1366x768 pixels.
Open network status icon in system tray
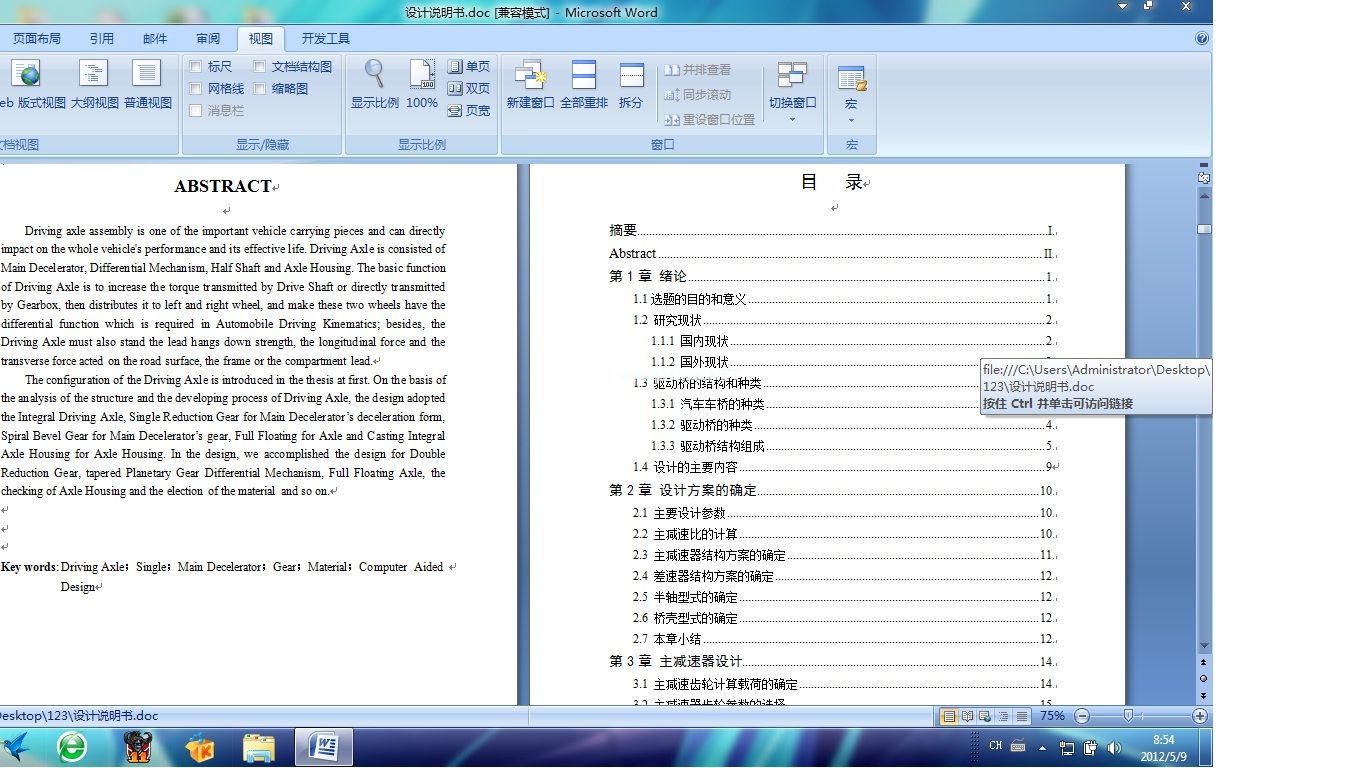click(1067, 747)
